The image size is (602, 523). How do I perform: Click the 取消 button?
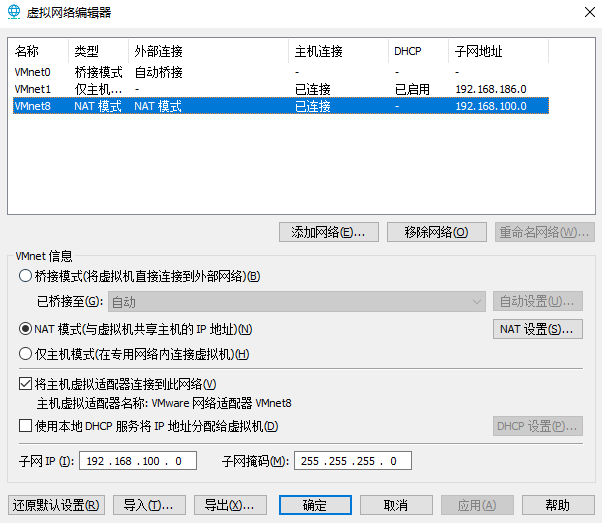[396, 505]
